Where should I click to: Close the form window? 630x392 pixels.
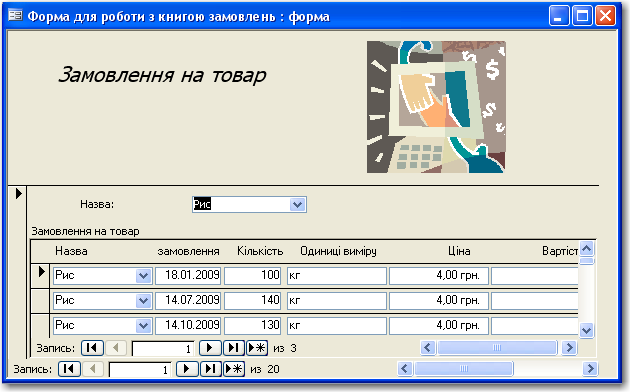click(x=605, y=16)
